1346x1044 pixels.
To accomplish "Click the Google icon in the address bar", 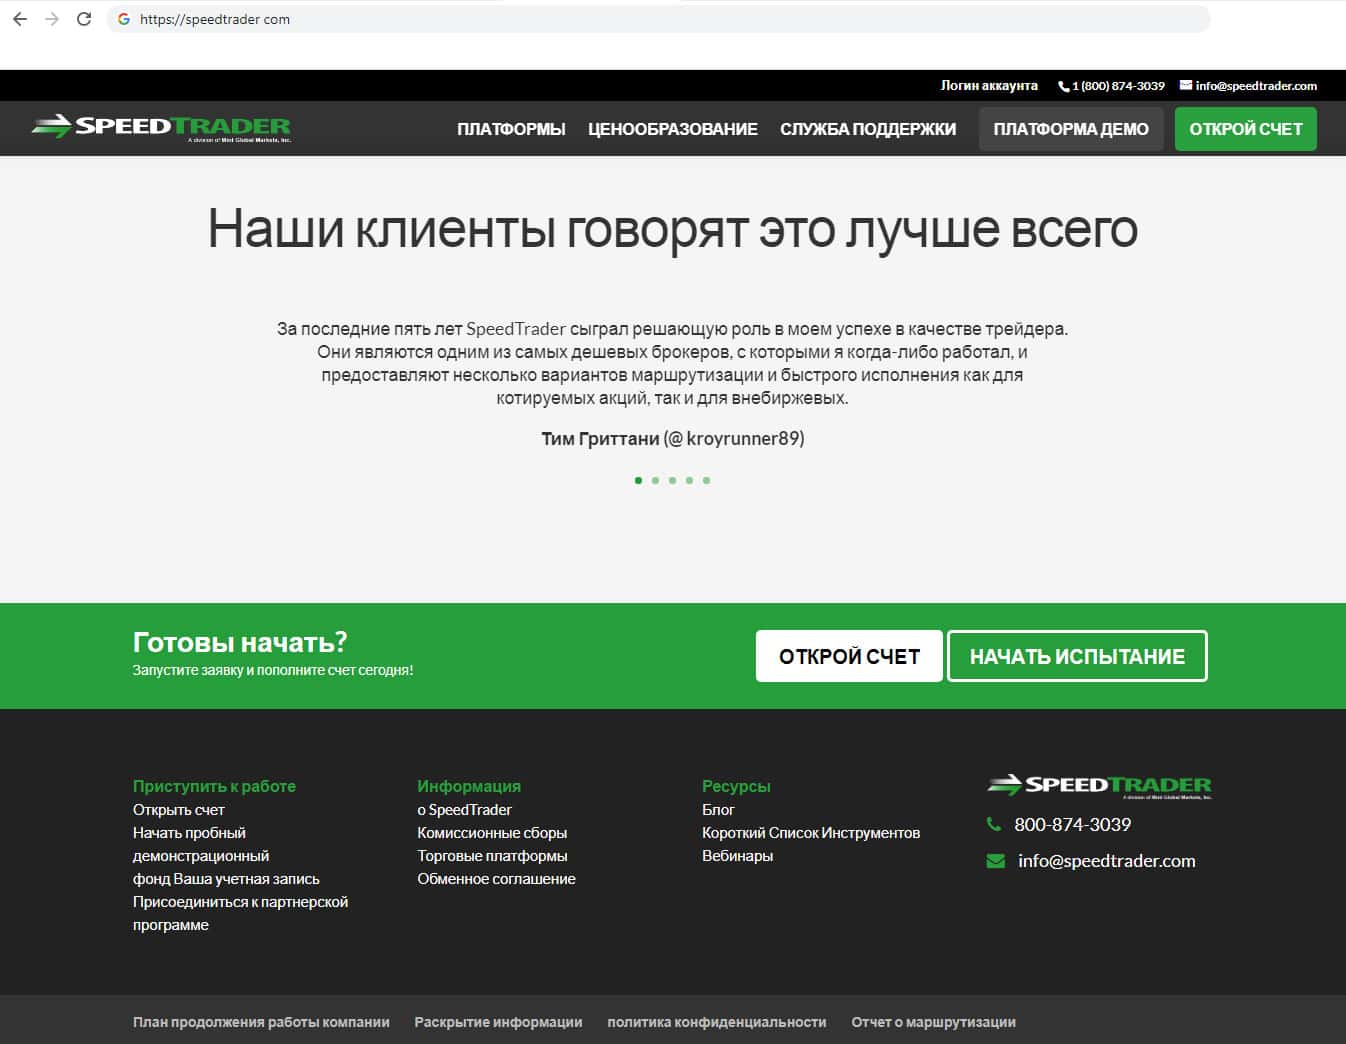I will (124, 19).
